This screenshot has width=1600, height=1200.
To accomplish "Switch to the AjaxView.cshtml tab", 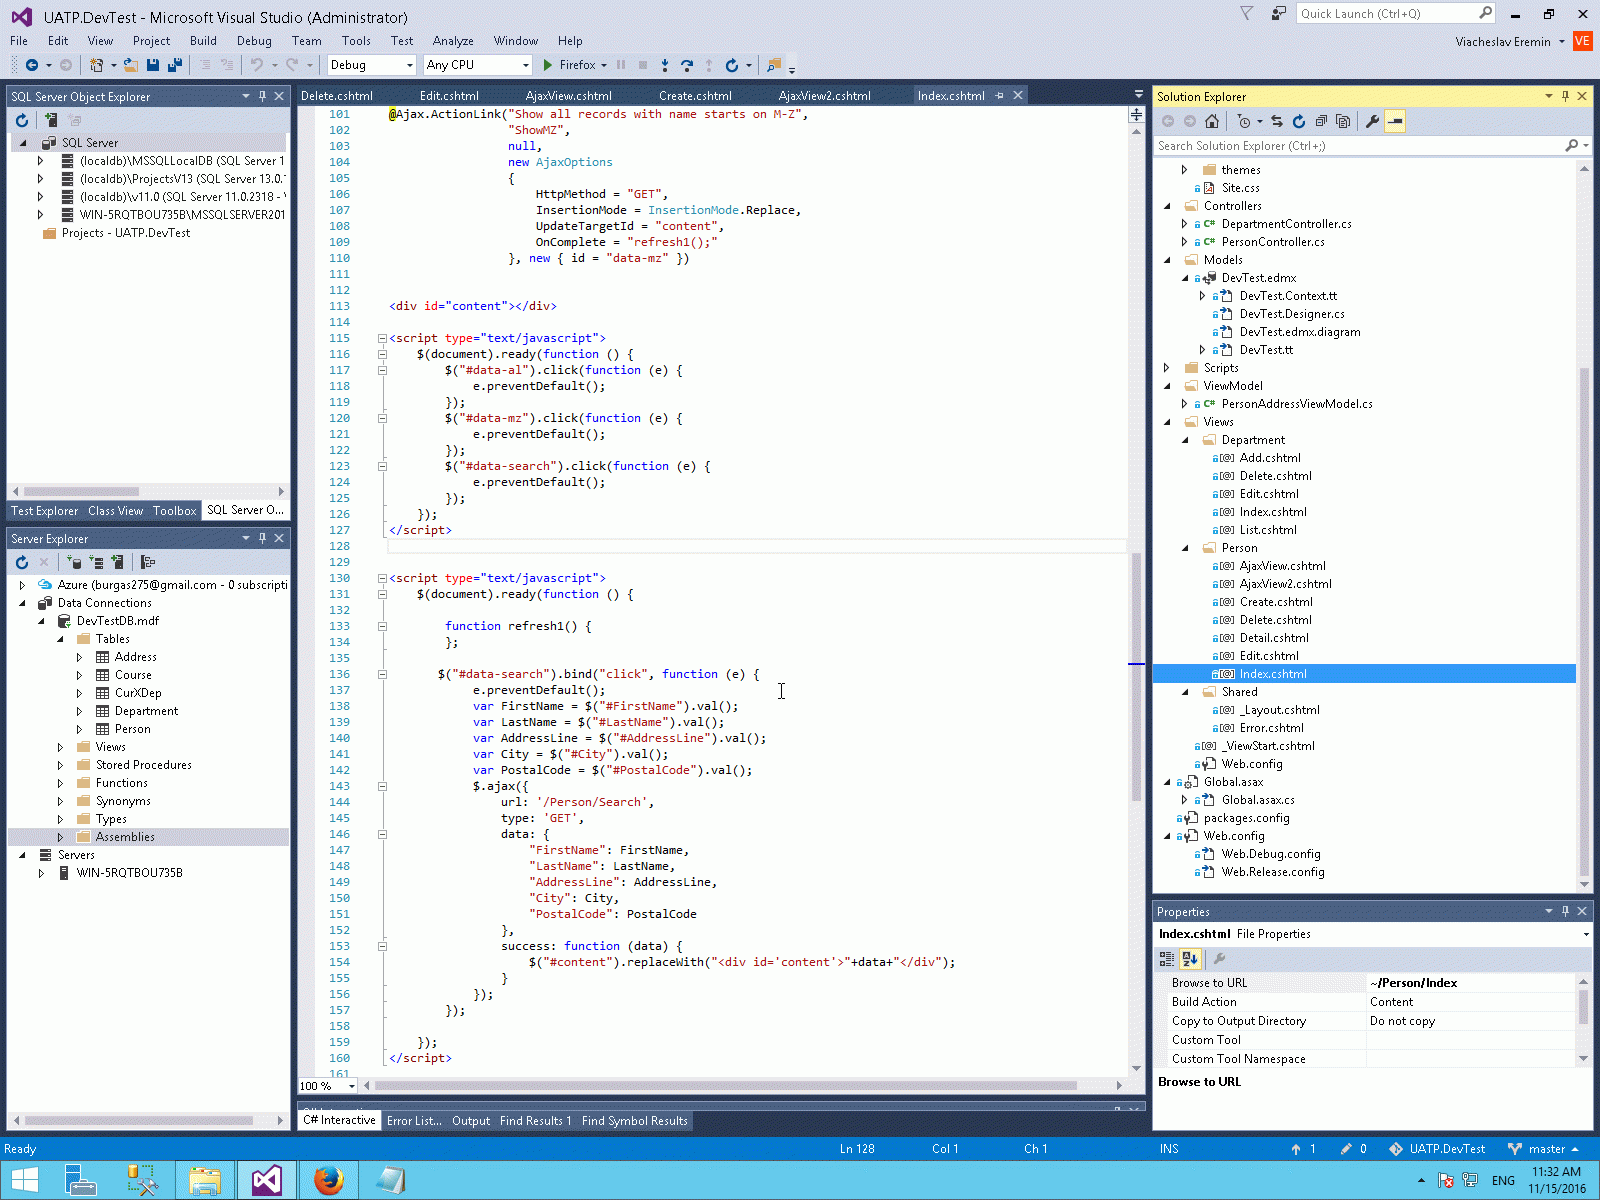I will coord(568,96).
